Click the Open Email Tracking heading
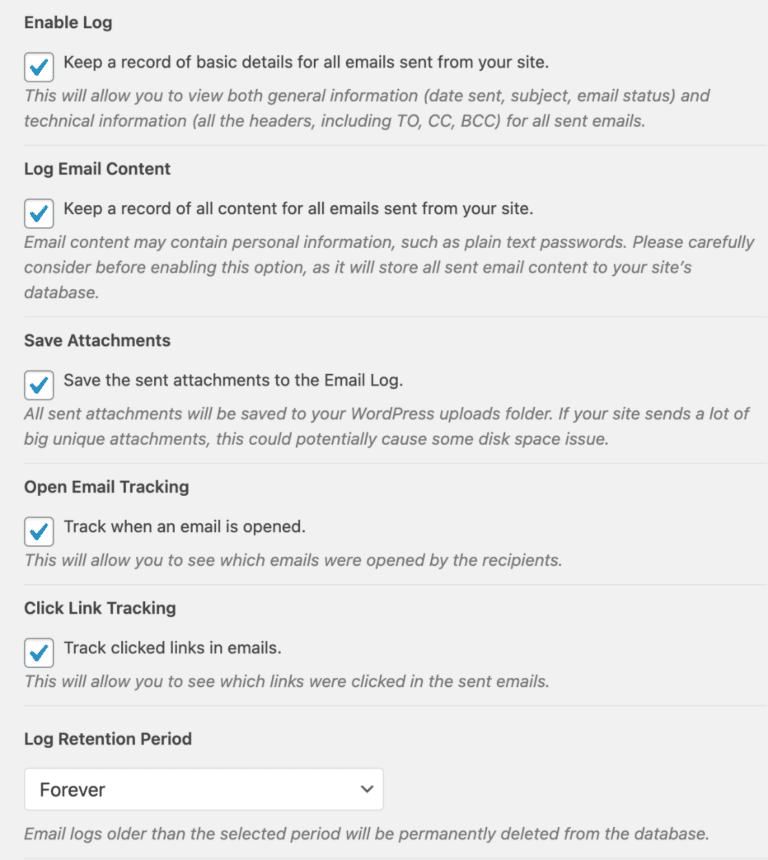The width and height of the screenshot is (768, 860). 106,487
